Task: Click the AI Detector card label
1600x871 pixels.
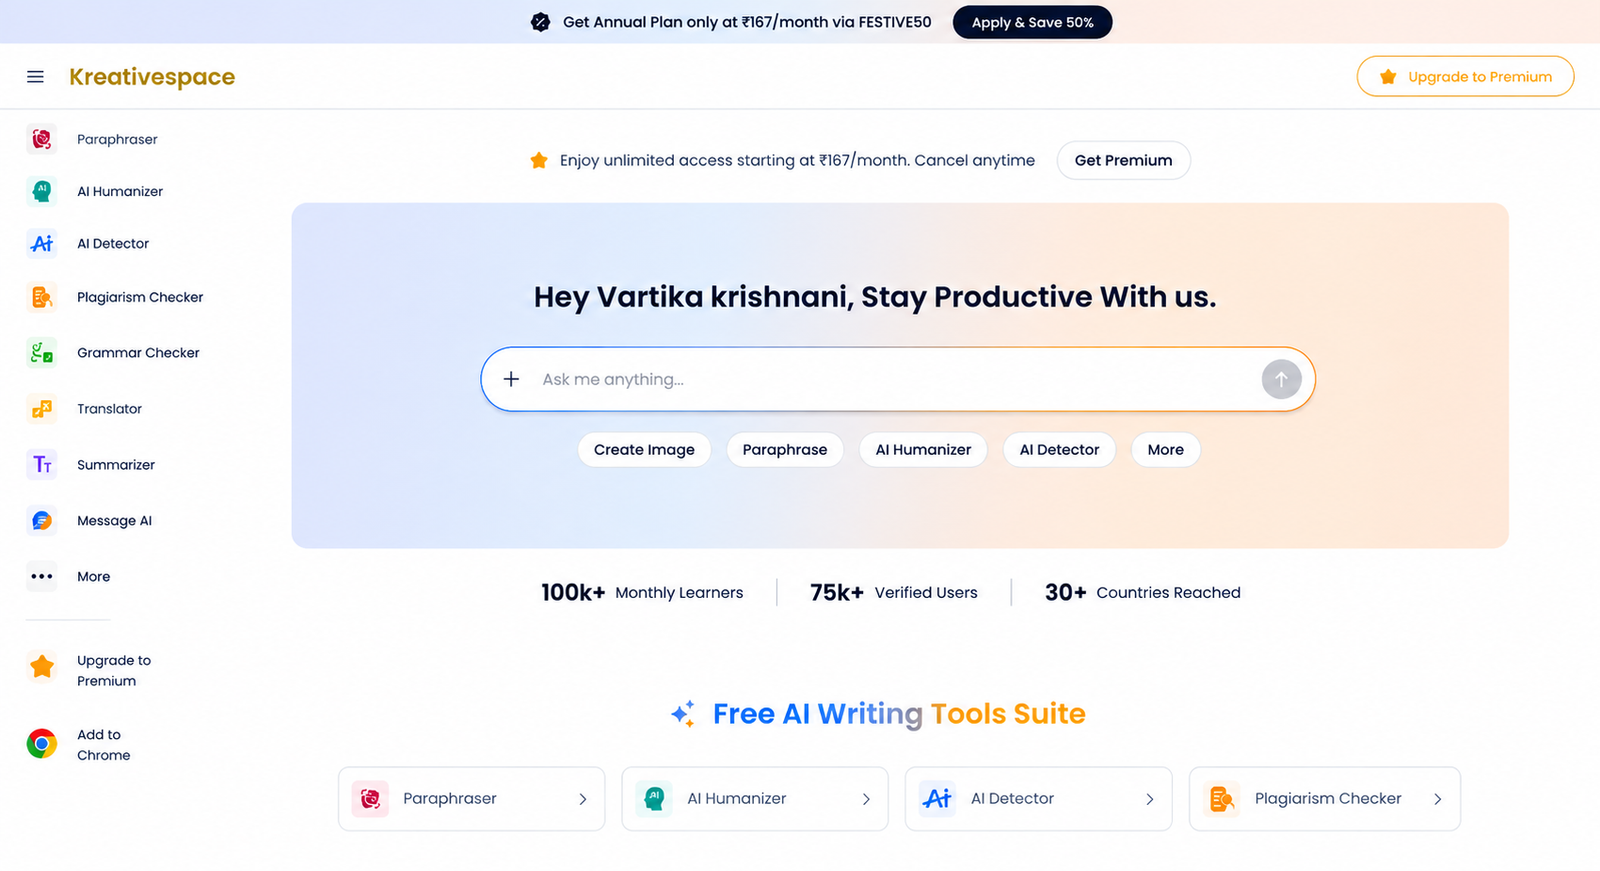Action: [x=1012, y=798]
